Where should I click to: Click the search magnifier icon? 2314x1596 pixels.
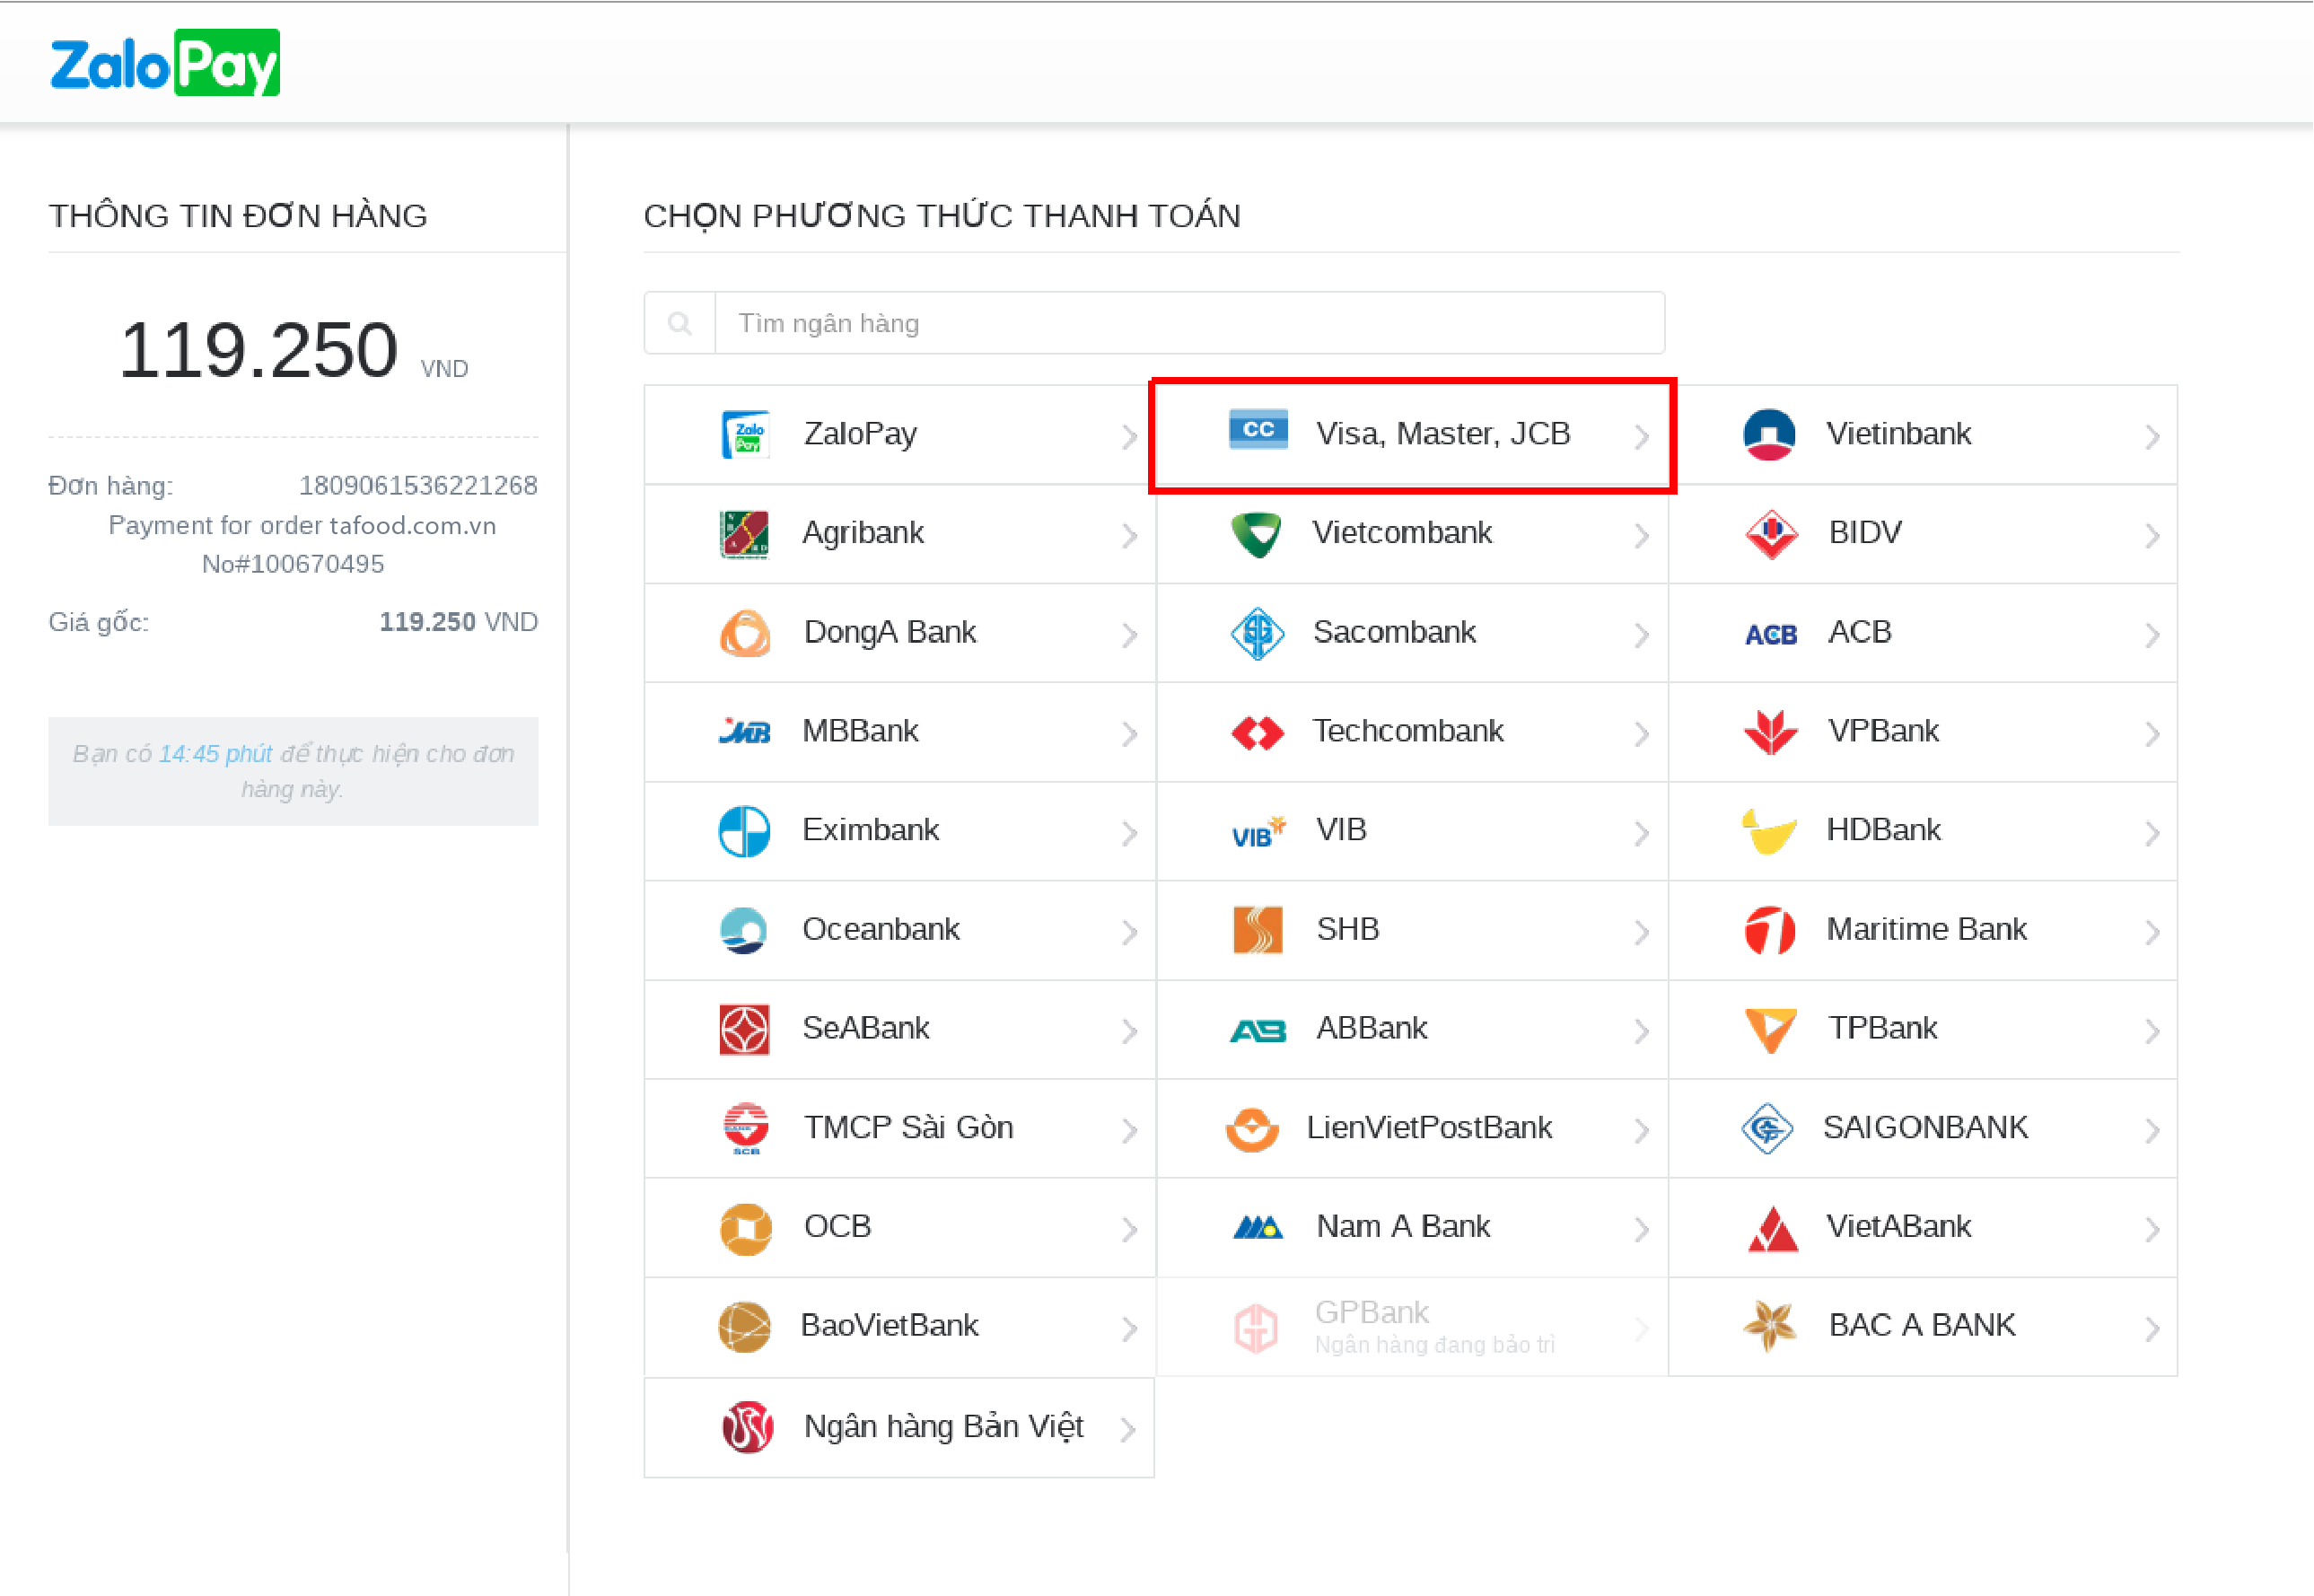click(680, 323)
